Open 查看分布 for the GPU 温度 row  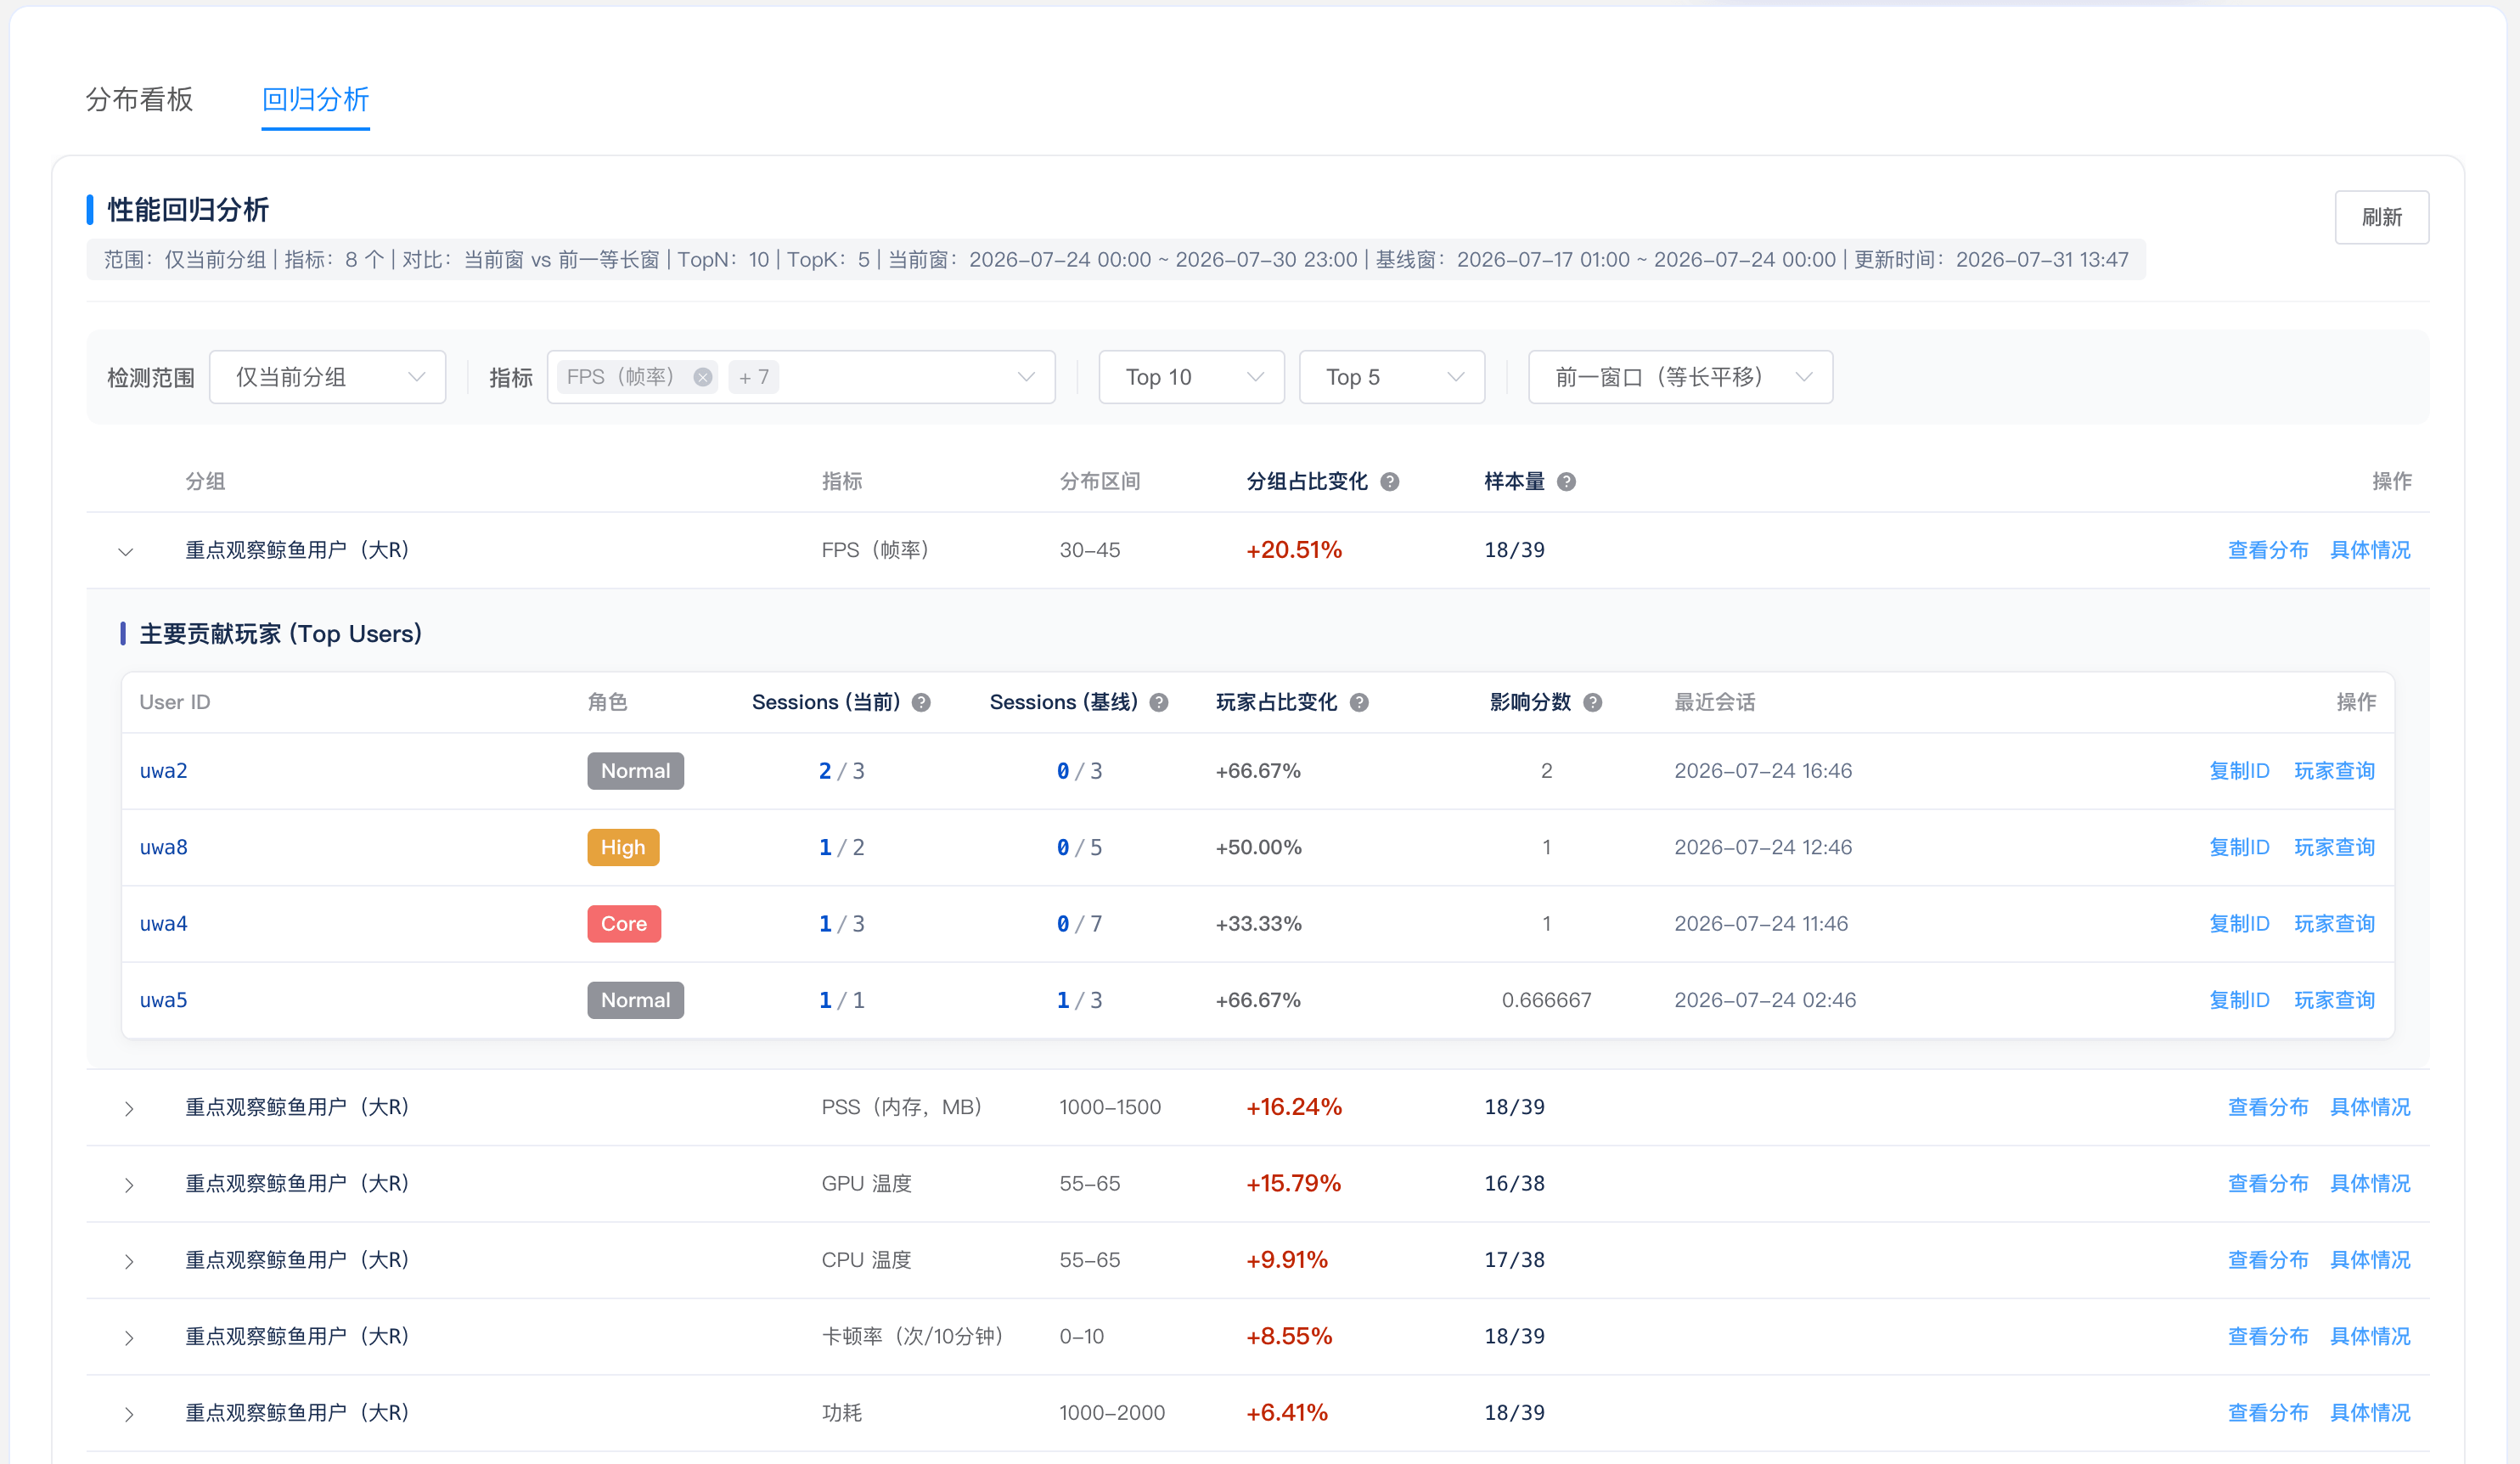point(2268,1183)
